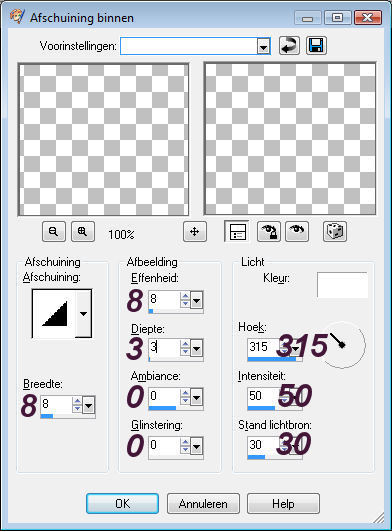Click inside the Diepte value field

164,347
